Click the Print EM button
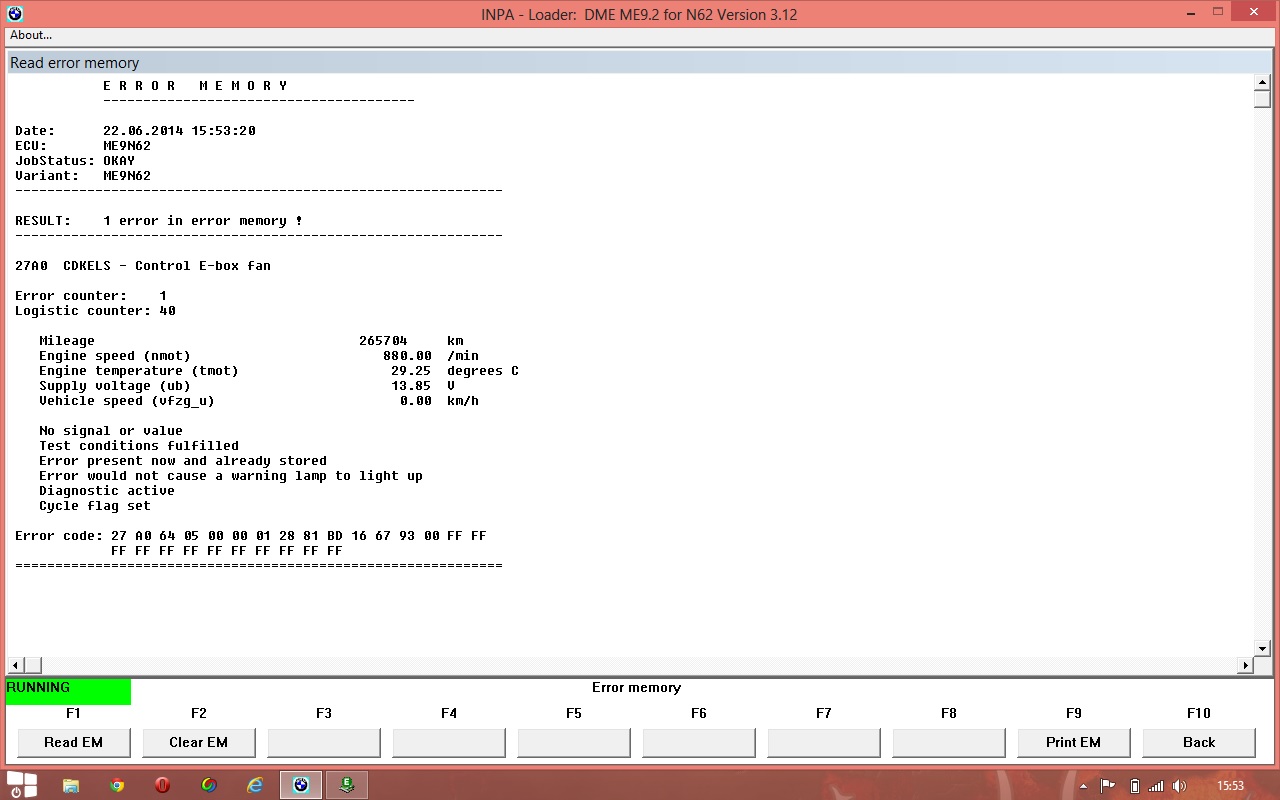 pyautogui.click(x=1073, y=742)
